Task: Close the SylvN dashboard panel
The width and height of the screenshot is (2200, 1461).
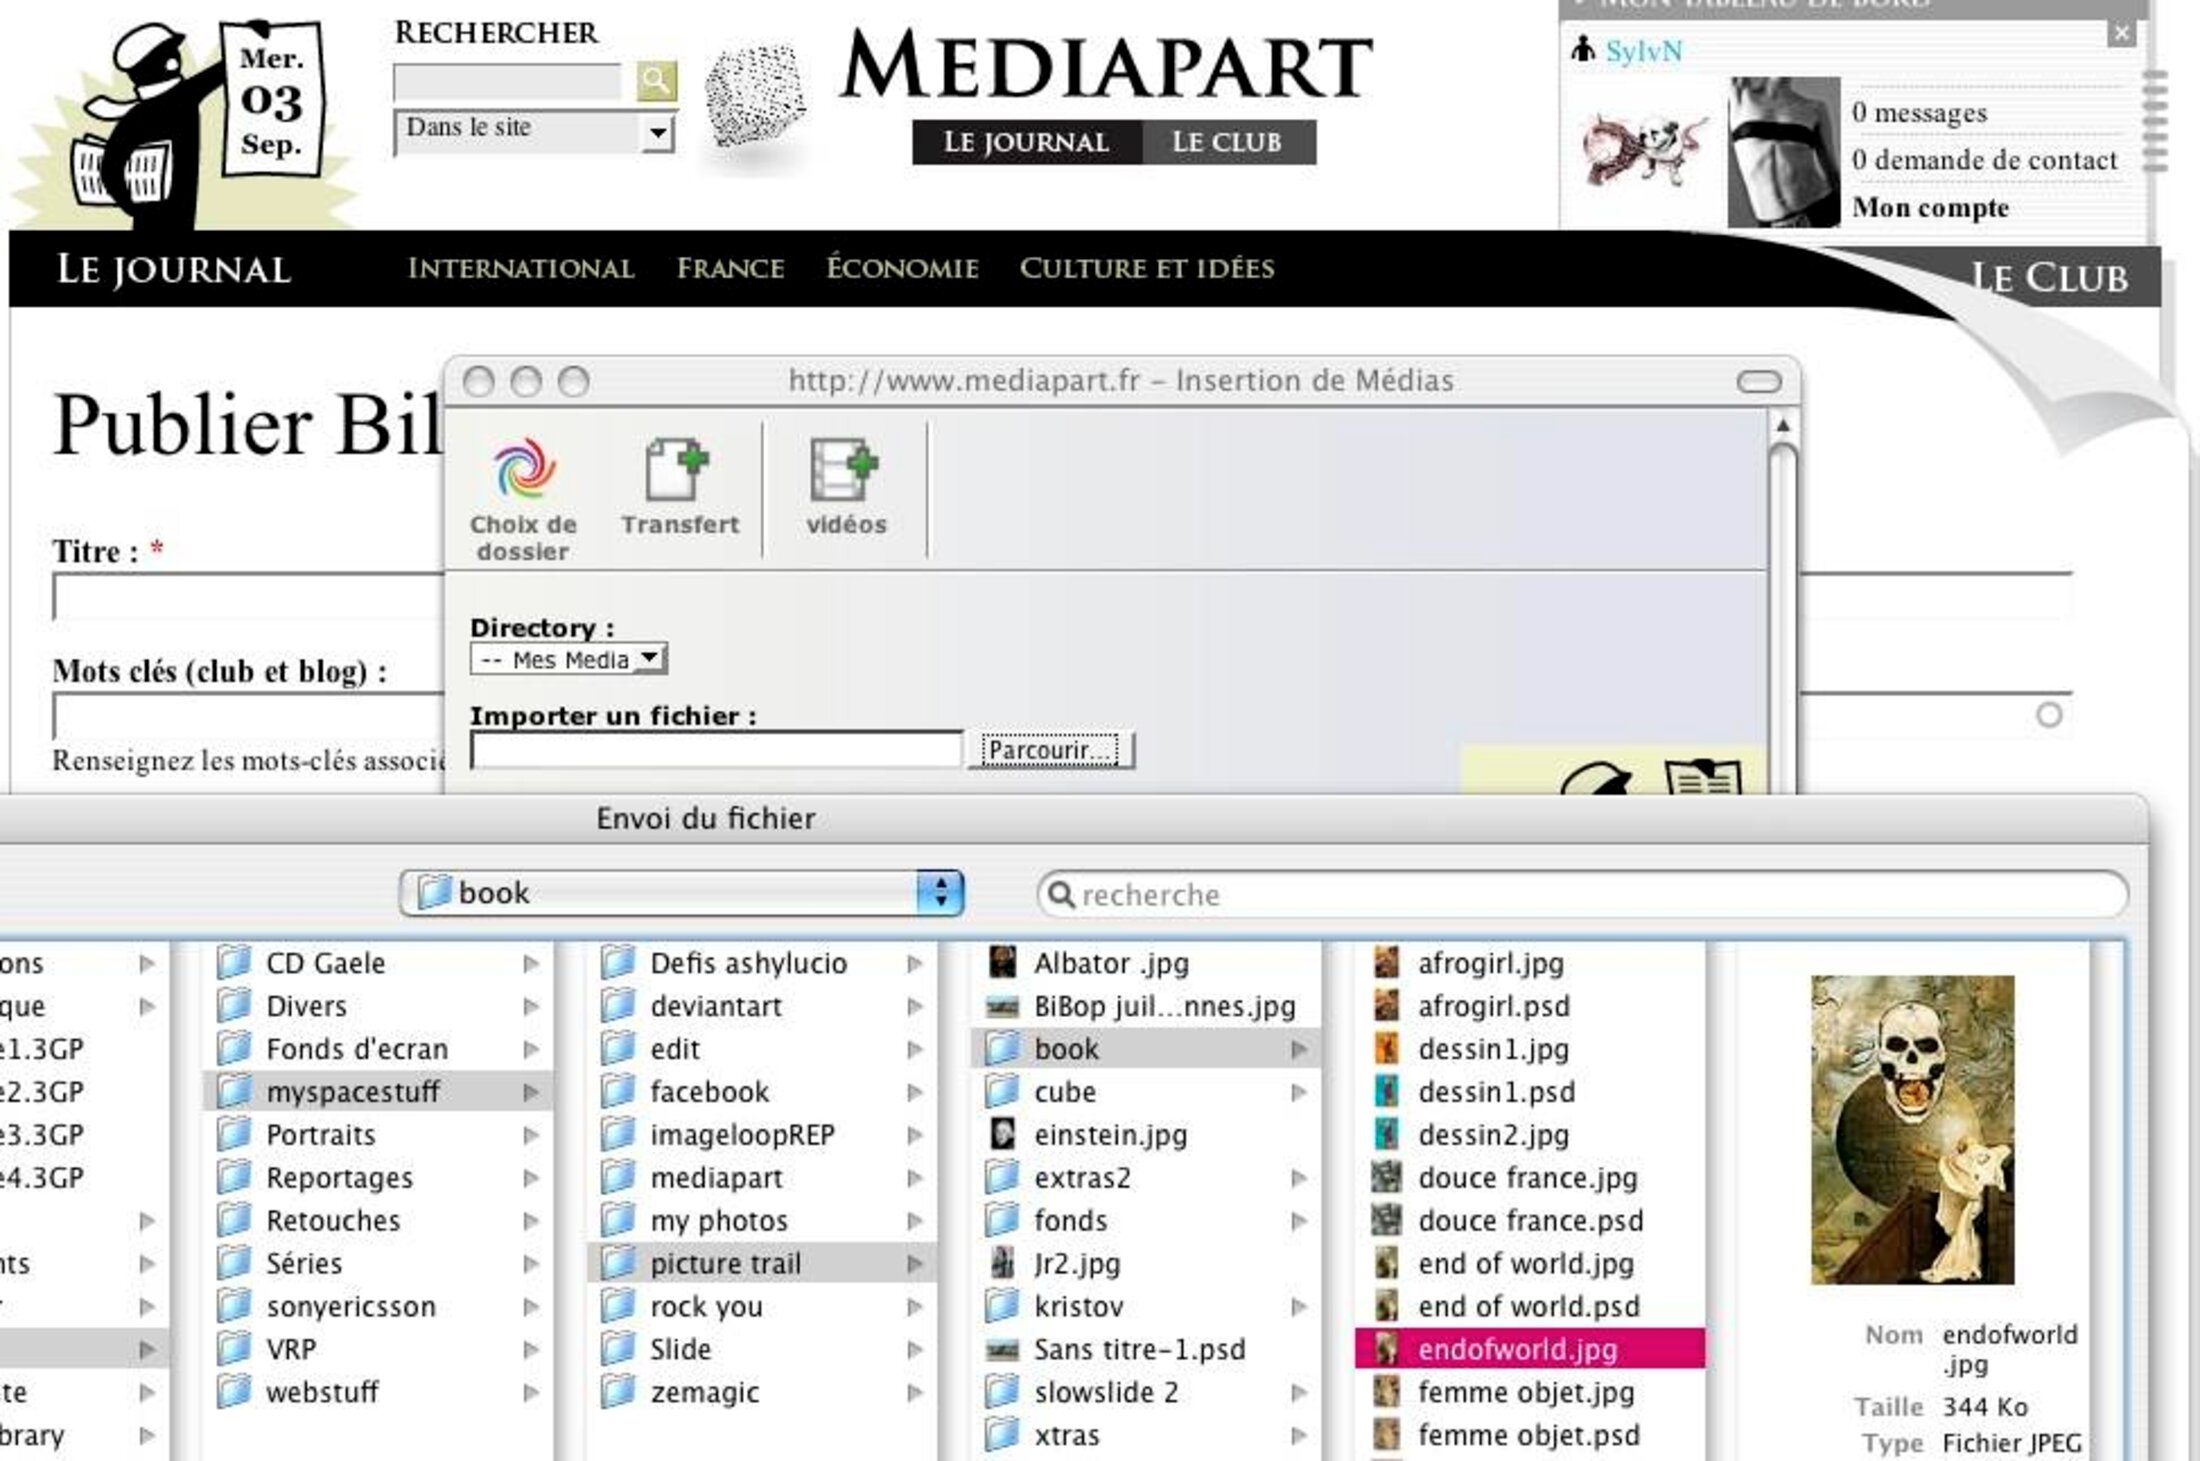Action: 2121,33
